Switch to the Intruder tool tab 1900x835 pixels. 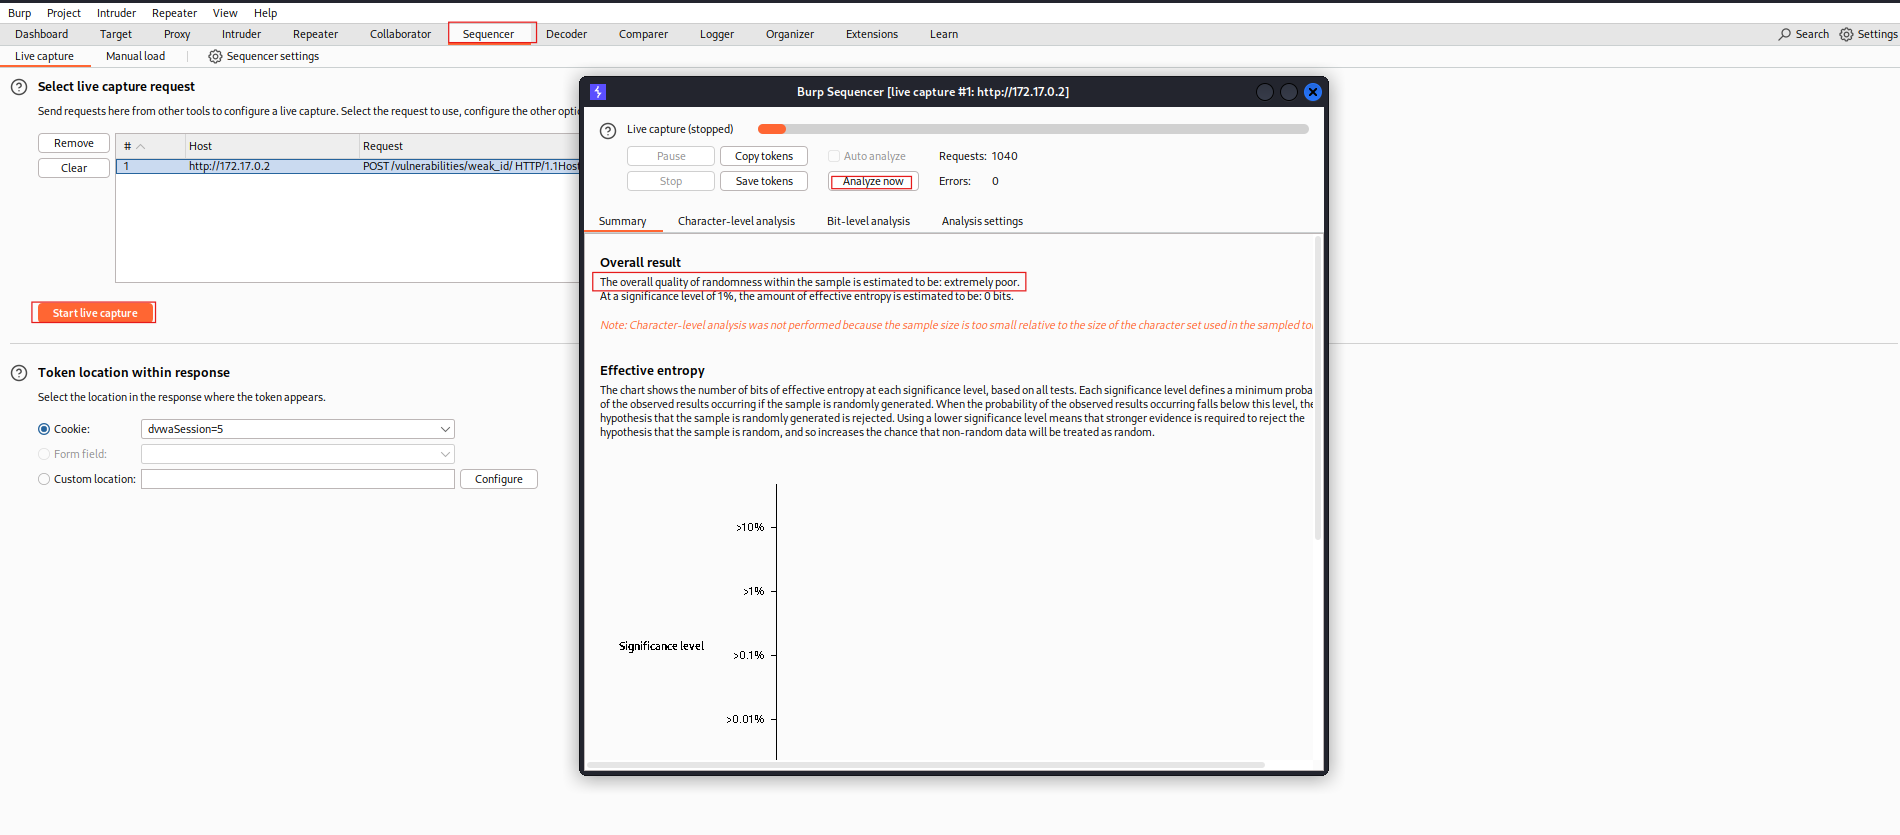point(241,34)
